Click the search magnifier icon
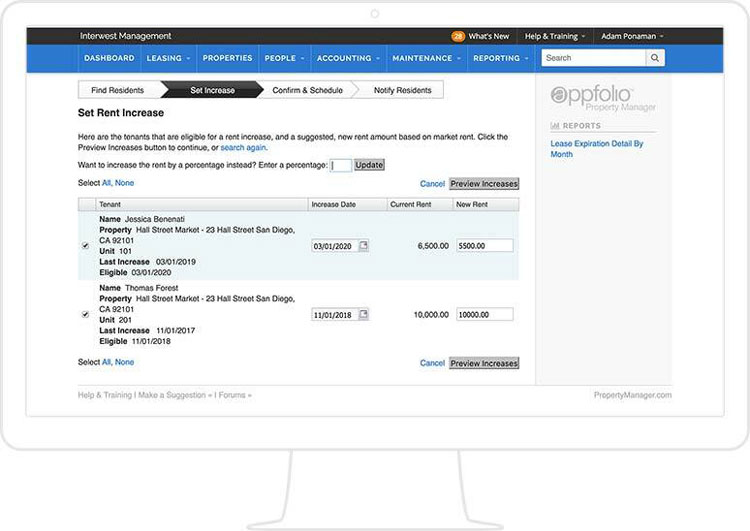 [655, 58]
